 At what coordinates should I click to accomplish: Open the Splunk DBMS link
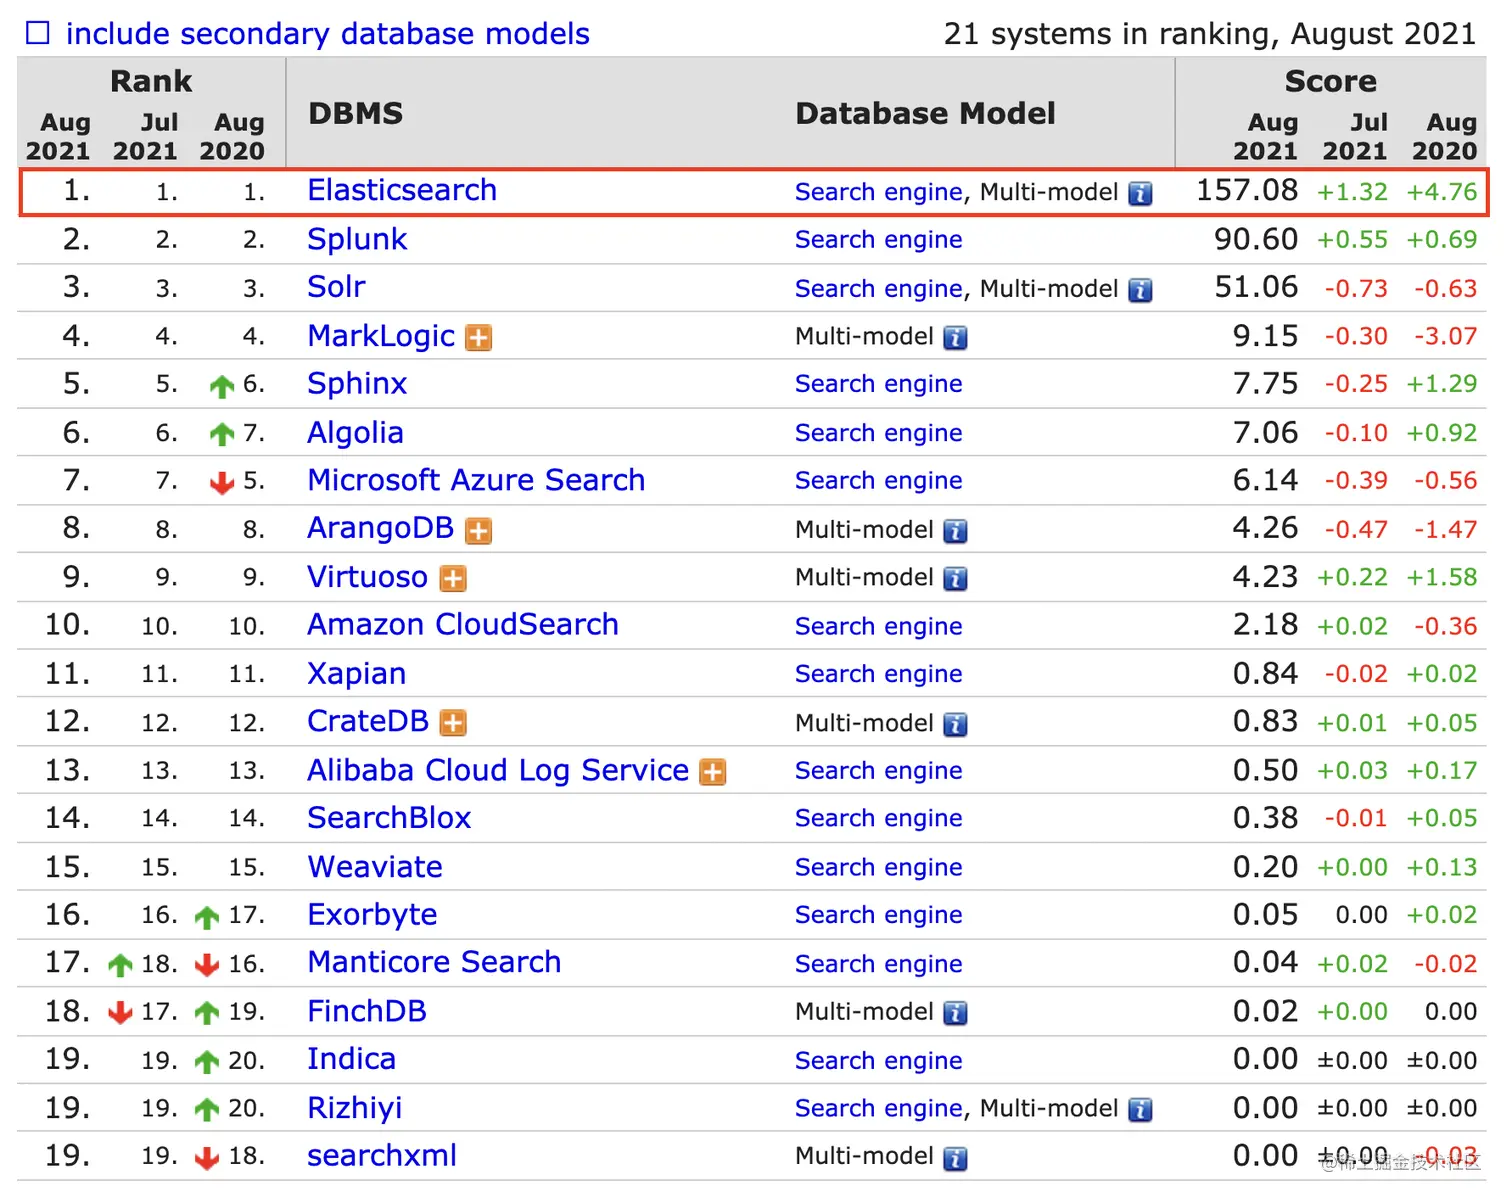coord(357,240)
